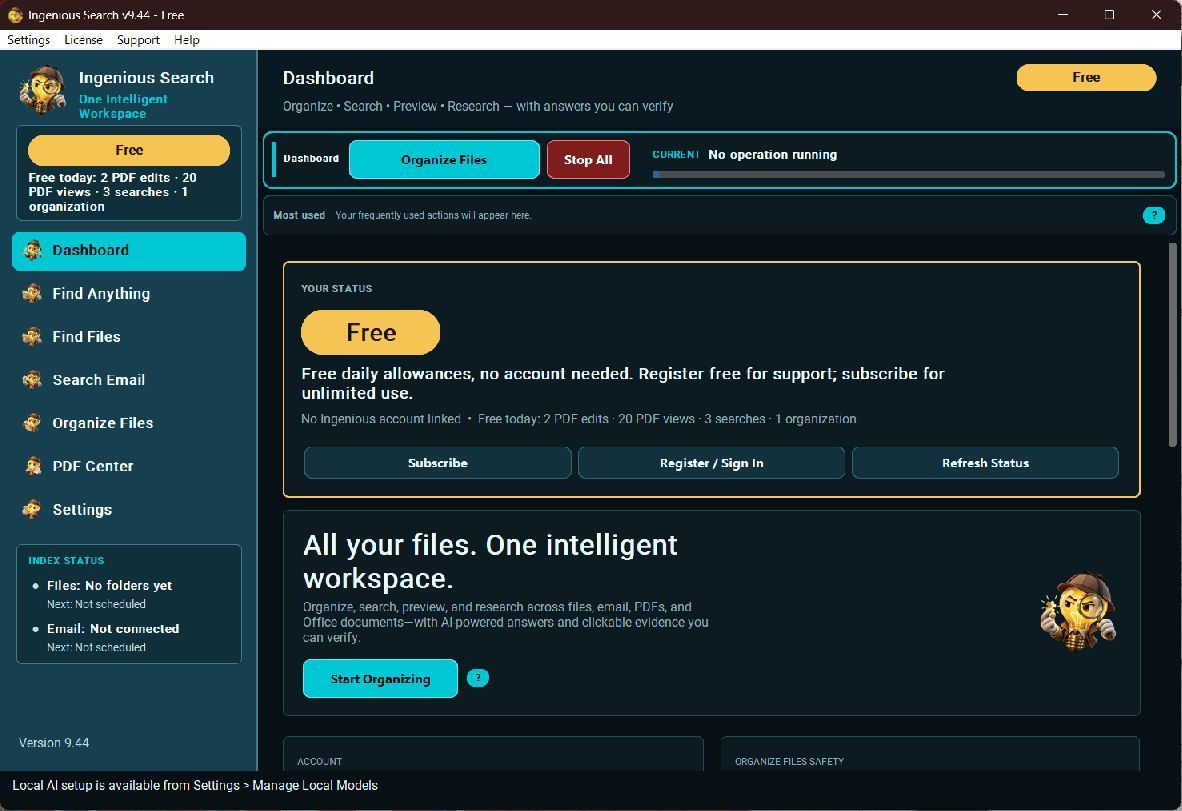This screenshot has width=1182, height=811.
Task: Click the operation progress bar
Action: click(908, 174)
